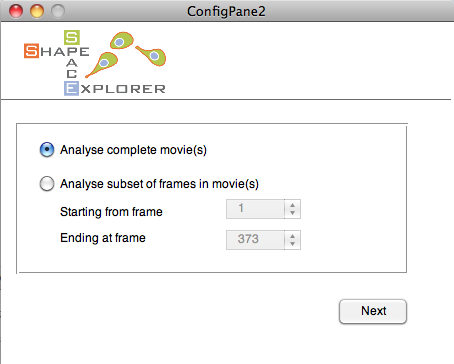Decrement the Ending at frame spinner
Viewport: 454px width, 364px height.
292,244
